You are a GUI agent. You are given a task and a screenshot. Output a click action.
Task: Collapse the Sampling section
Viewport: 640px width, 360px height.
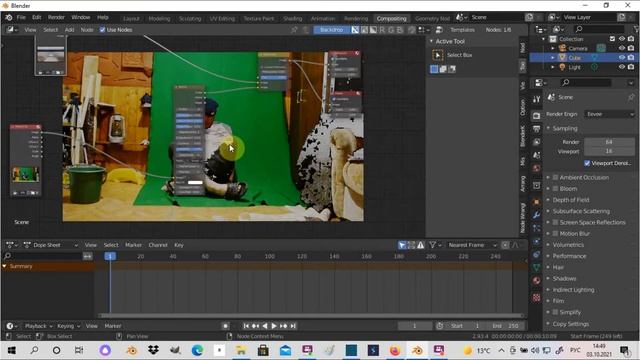click(549, 128)
